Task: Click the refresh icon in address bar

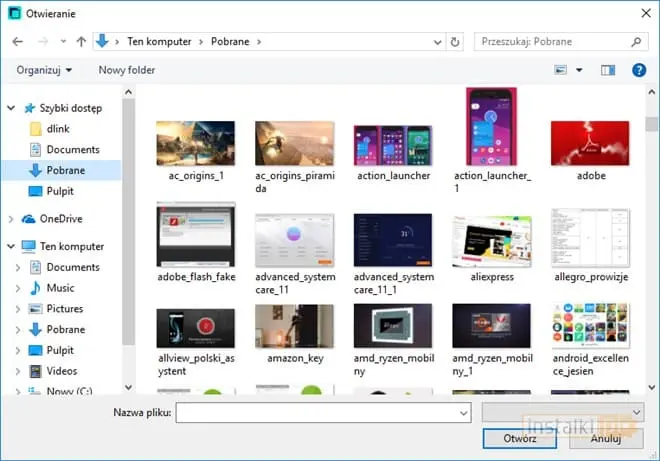Action: click(x=456, y=42)
